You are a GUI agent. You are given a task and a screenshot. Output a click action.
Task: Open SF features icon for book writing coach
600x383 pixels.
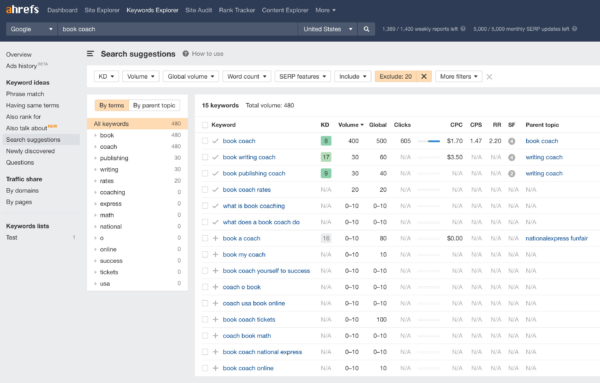click(512, 157)
